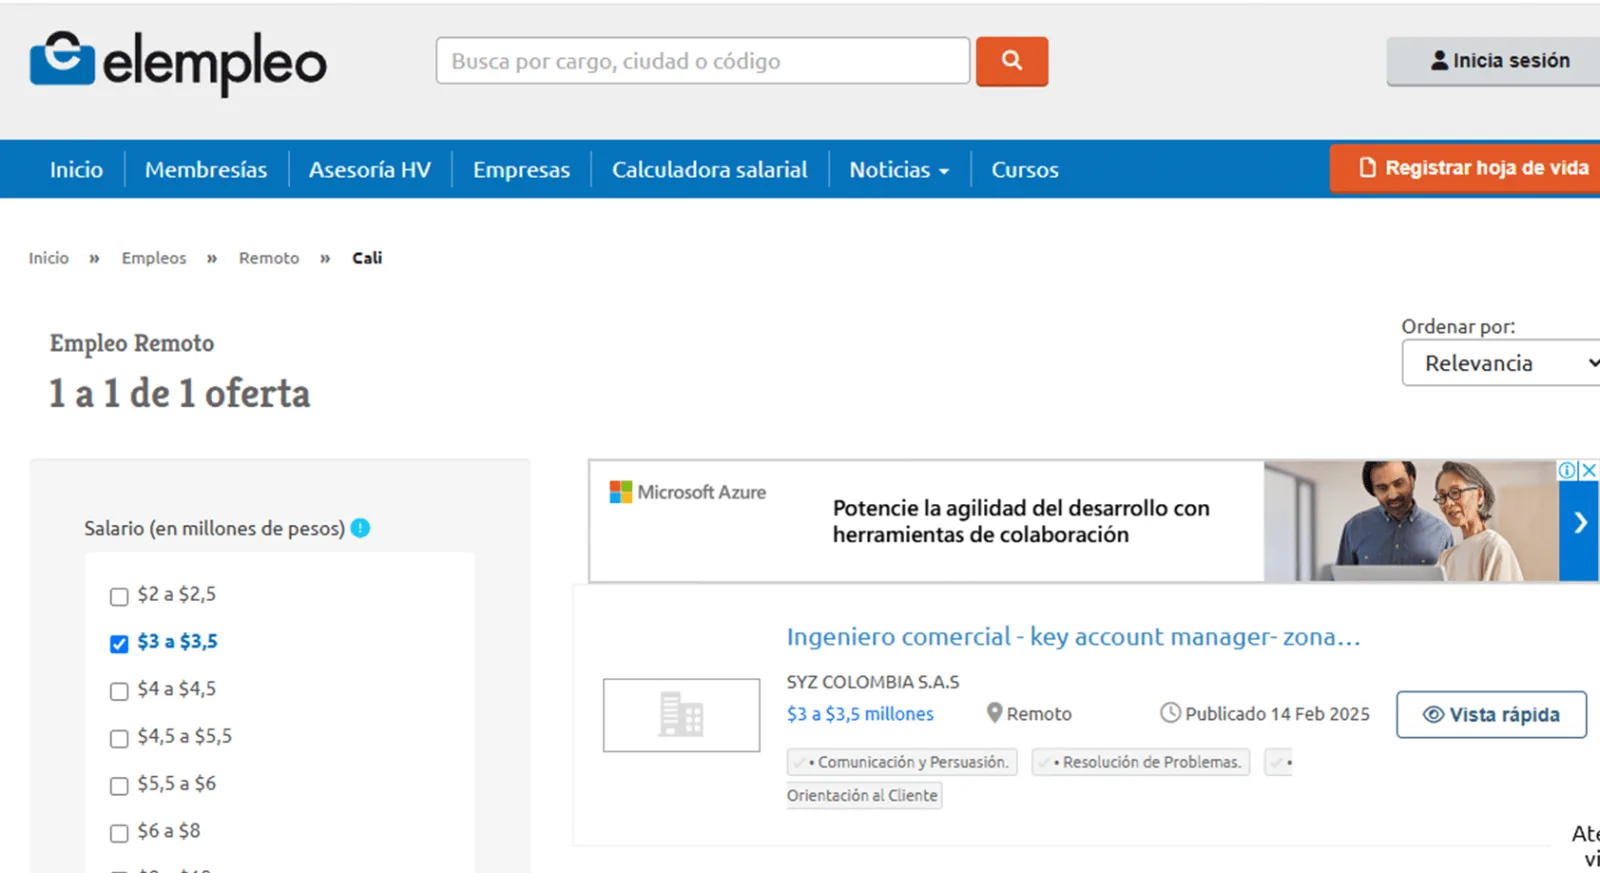The width and height of the screenshot is (1600, 873).
Task: Click the Remoto location pin icon
Action: point(994,713)
